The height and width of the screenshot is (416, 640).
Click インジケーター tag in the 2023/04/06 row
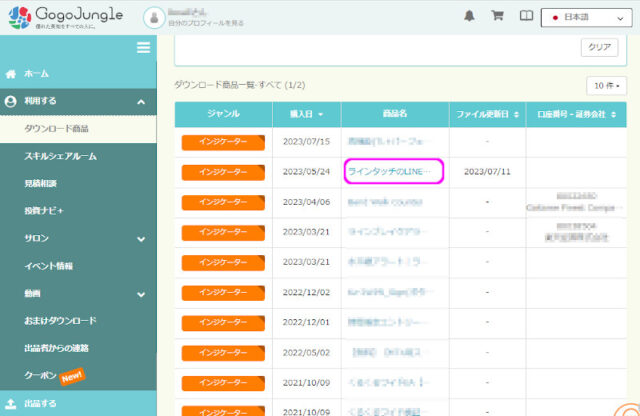(x=222, y=201)
